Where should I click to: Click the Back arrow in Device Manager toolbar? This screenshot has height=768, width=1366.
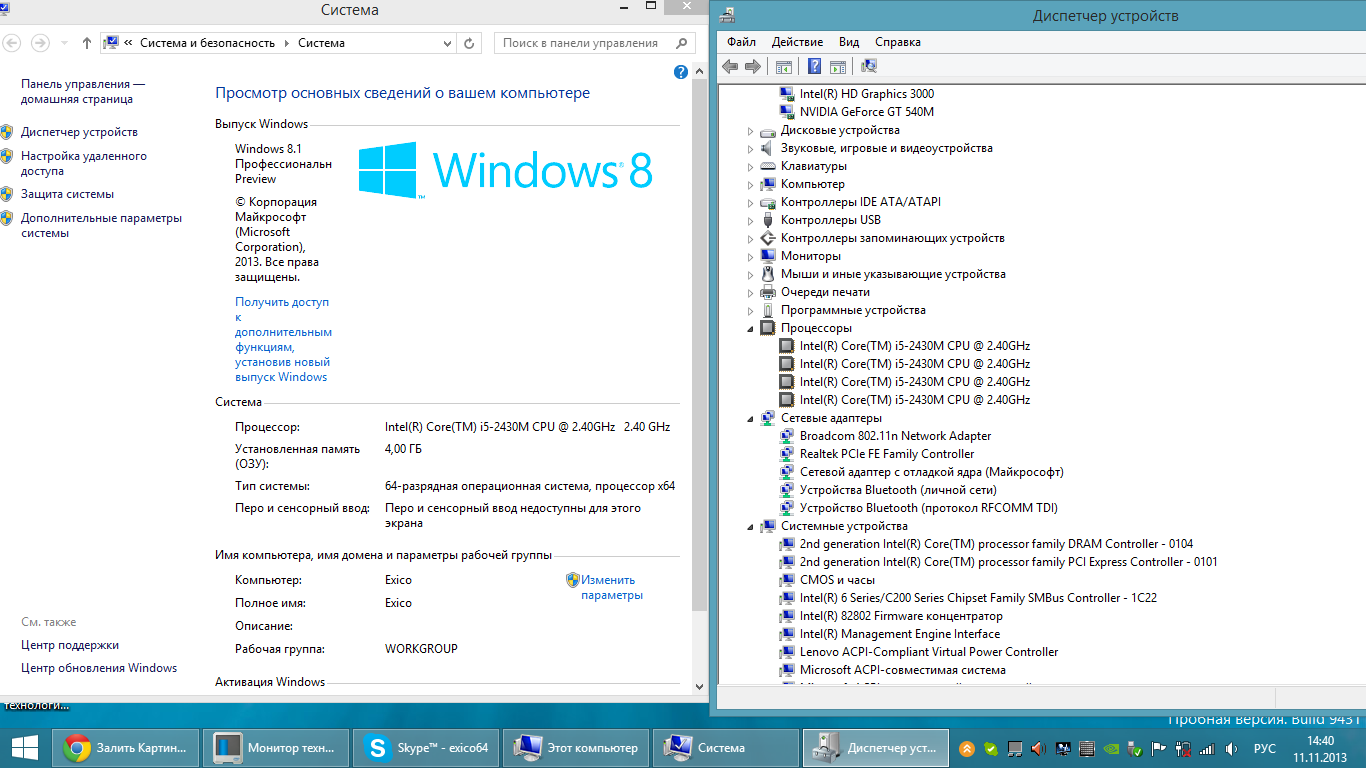tap(729, 67)
